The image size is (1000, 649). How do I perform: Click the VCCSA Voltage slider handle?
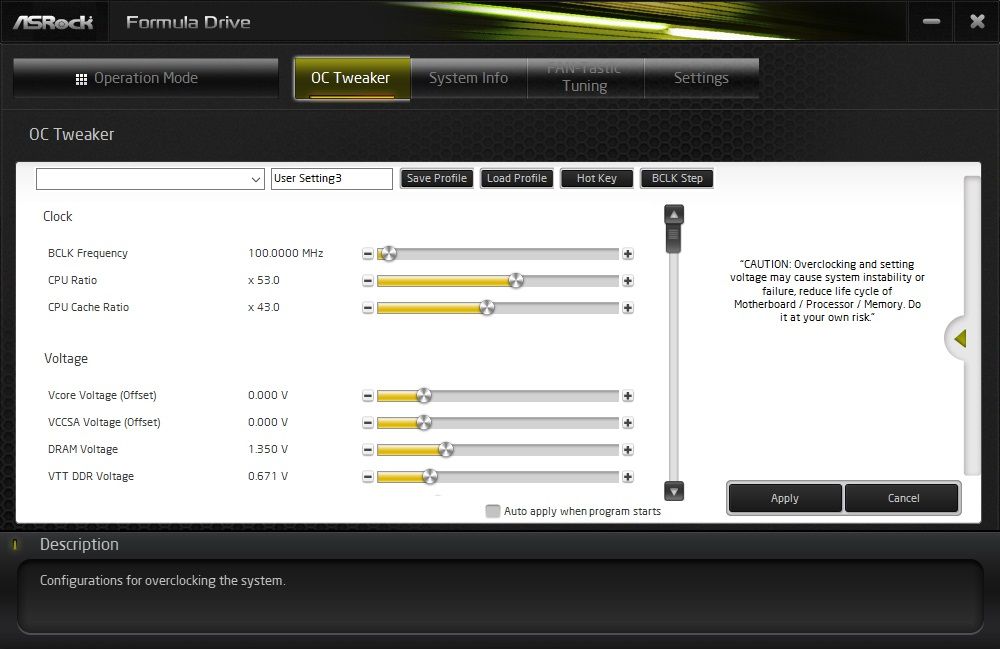(x=423, y=423)
